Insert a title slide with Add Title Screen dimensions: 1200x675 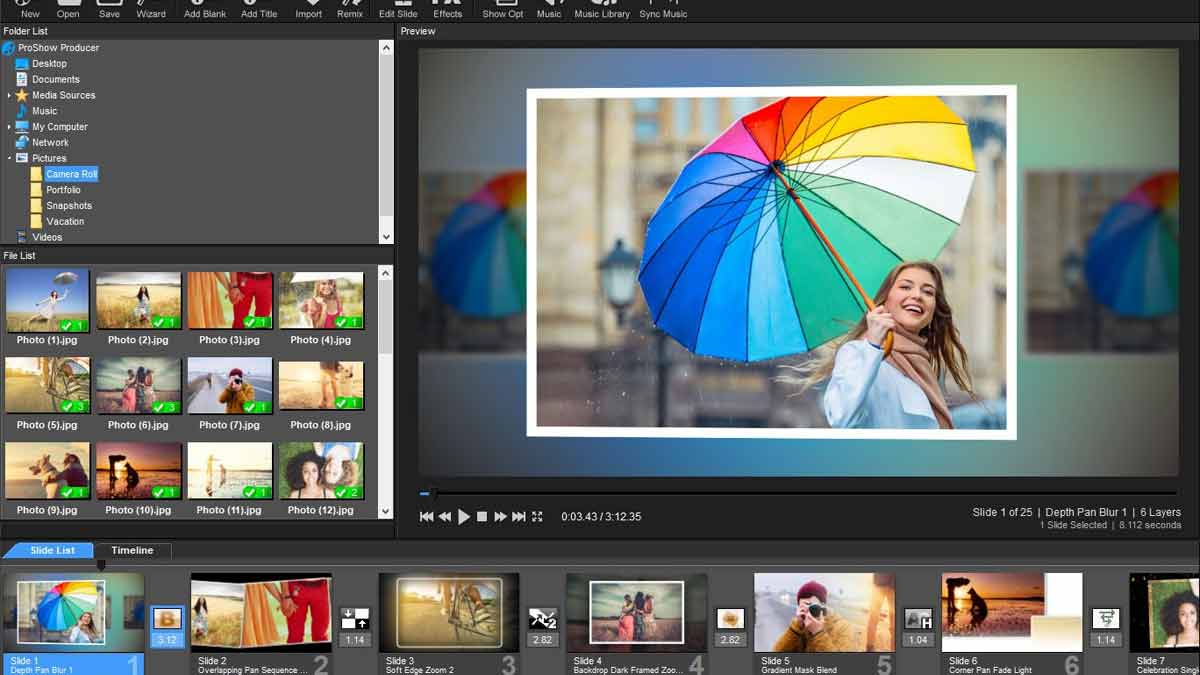pyautogui.click(x=259, y=10)
